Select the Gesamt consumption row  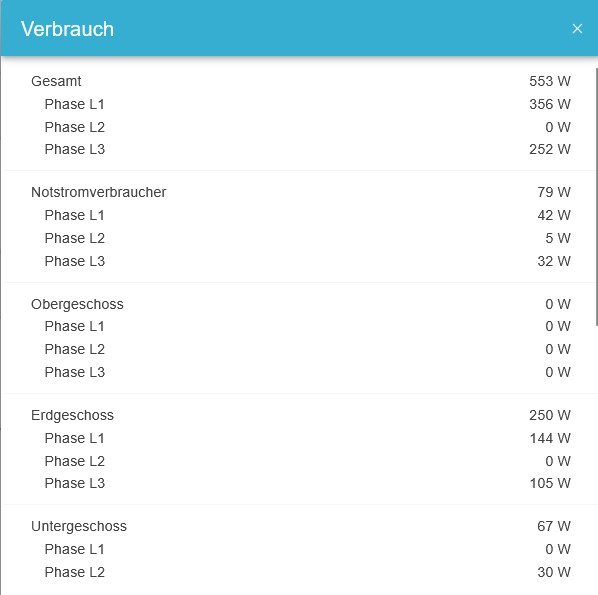301,81
